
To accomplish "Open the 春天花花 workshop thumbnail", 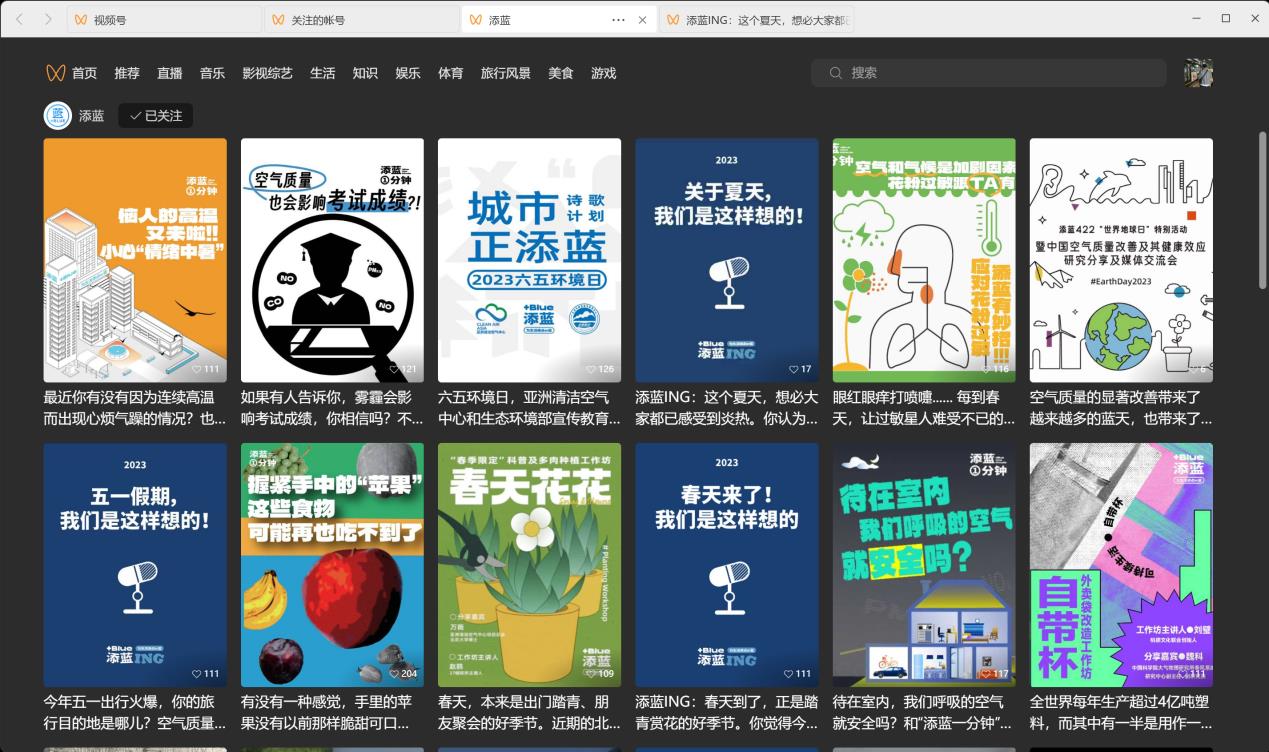I will (529, 565).
